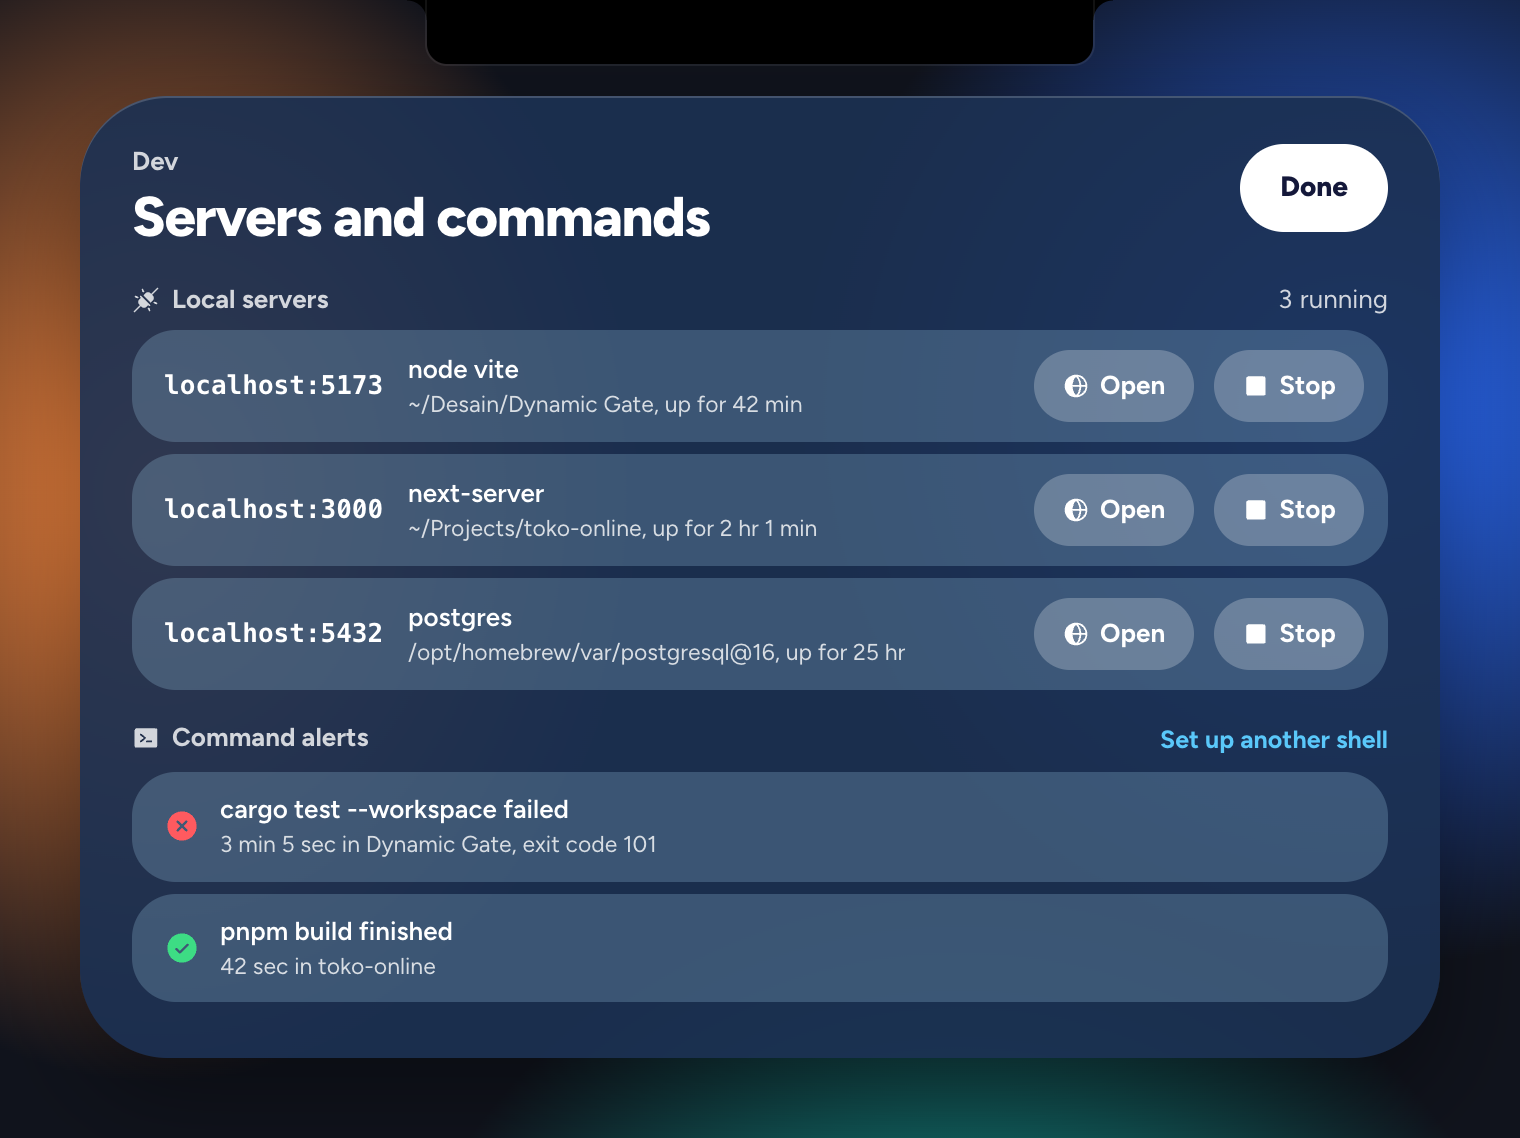Click the Command alerts terminal icon
The image size is (1520, 1138).
(x=146, y=738)
